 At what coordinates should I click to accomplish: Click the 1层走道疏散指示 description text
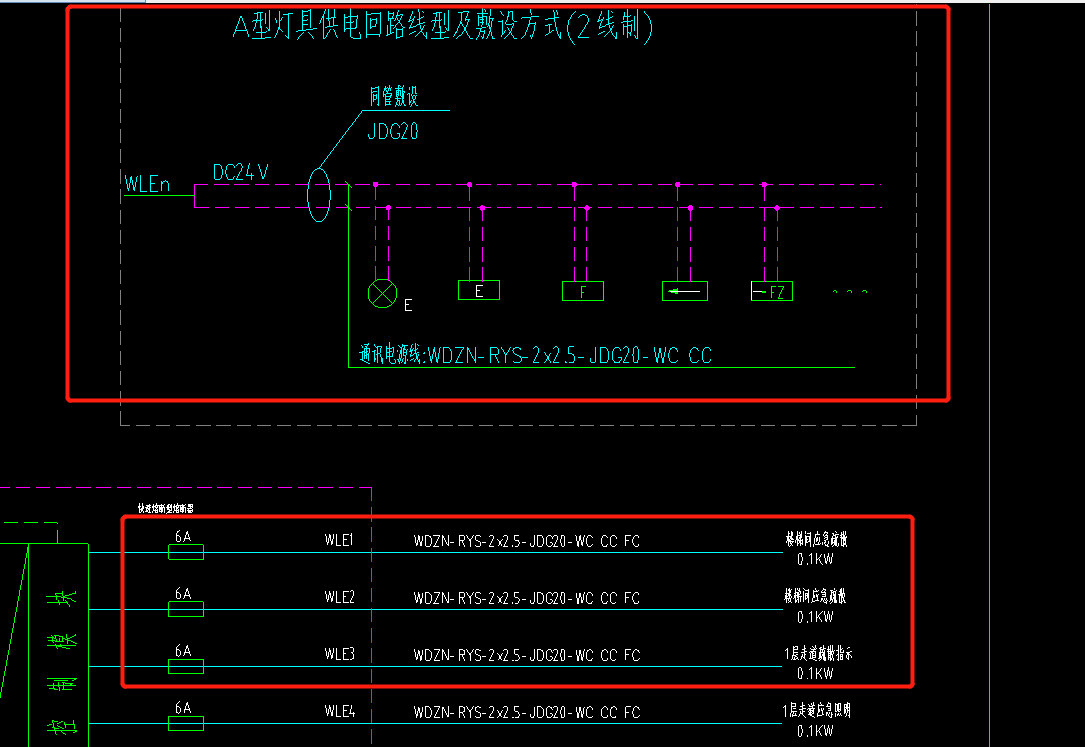click(819, 653)
